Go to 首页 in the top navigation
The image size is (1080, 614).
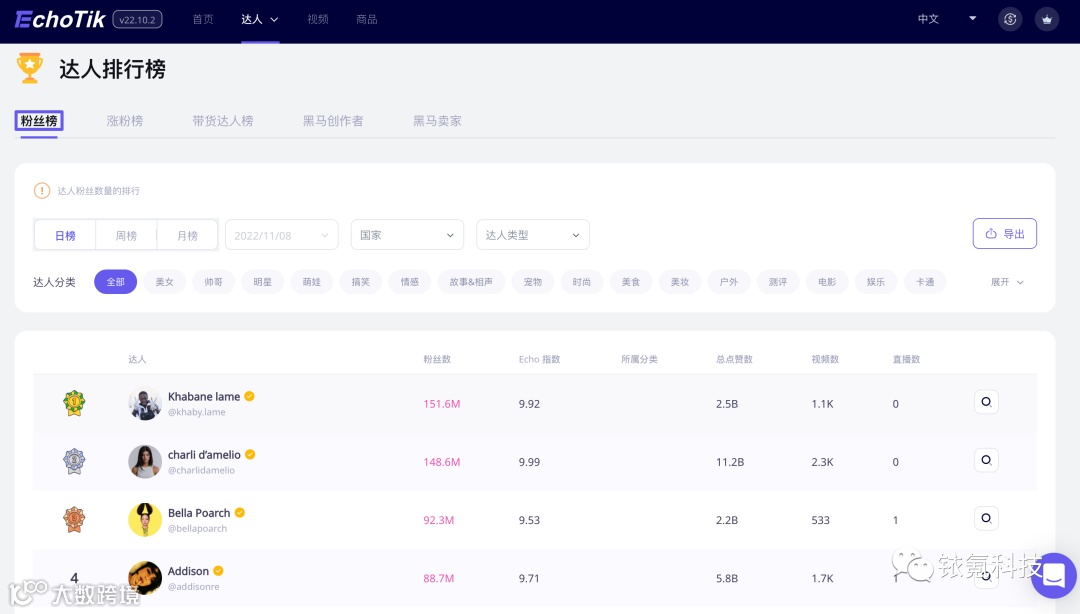(202, 19)
